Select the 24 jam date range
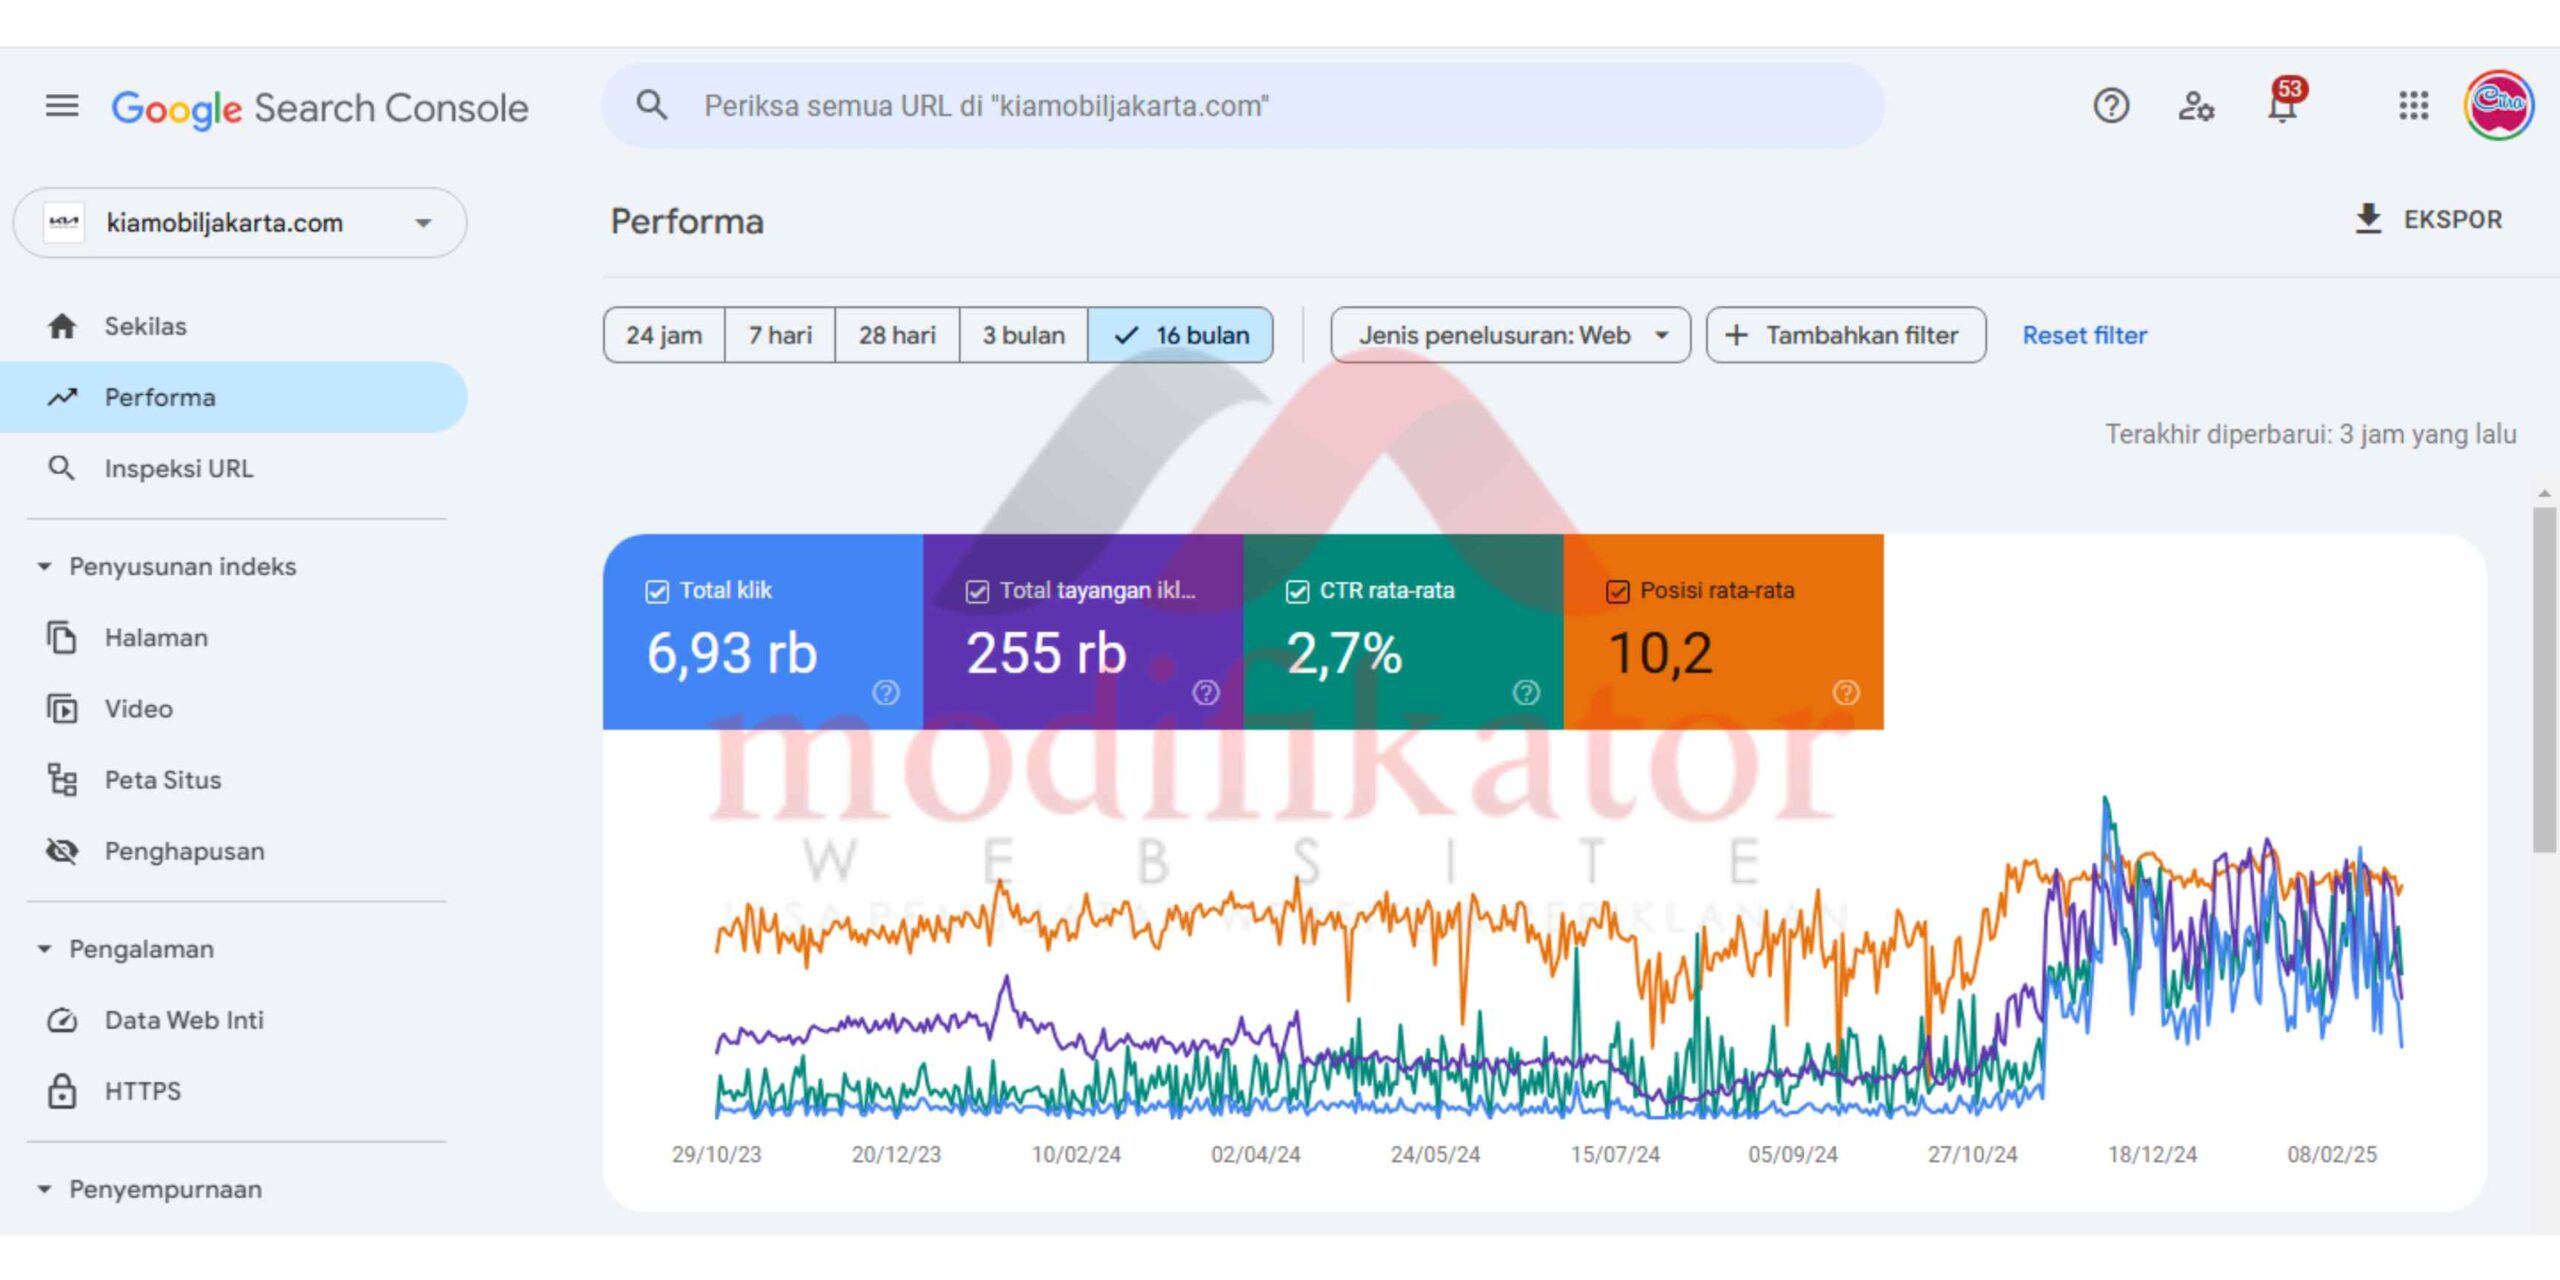Screen dimensions: 2560x1280 664,335
